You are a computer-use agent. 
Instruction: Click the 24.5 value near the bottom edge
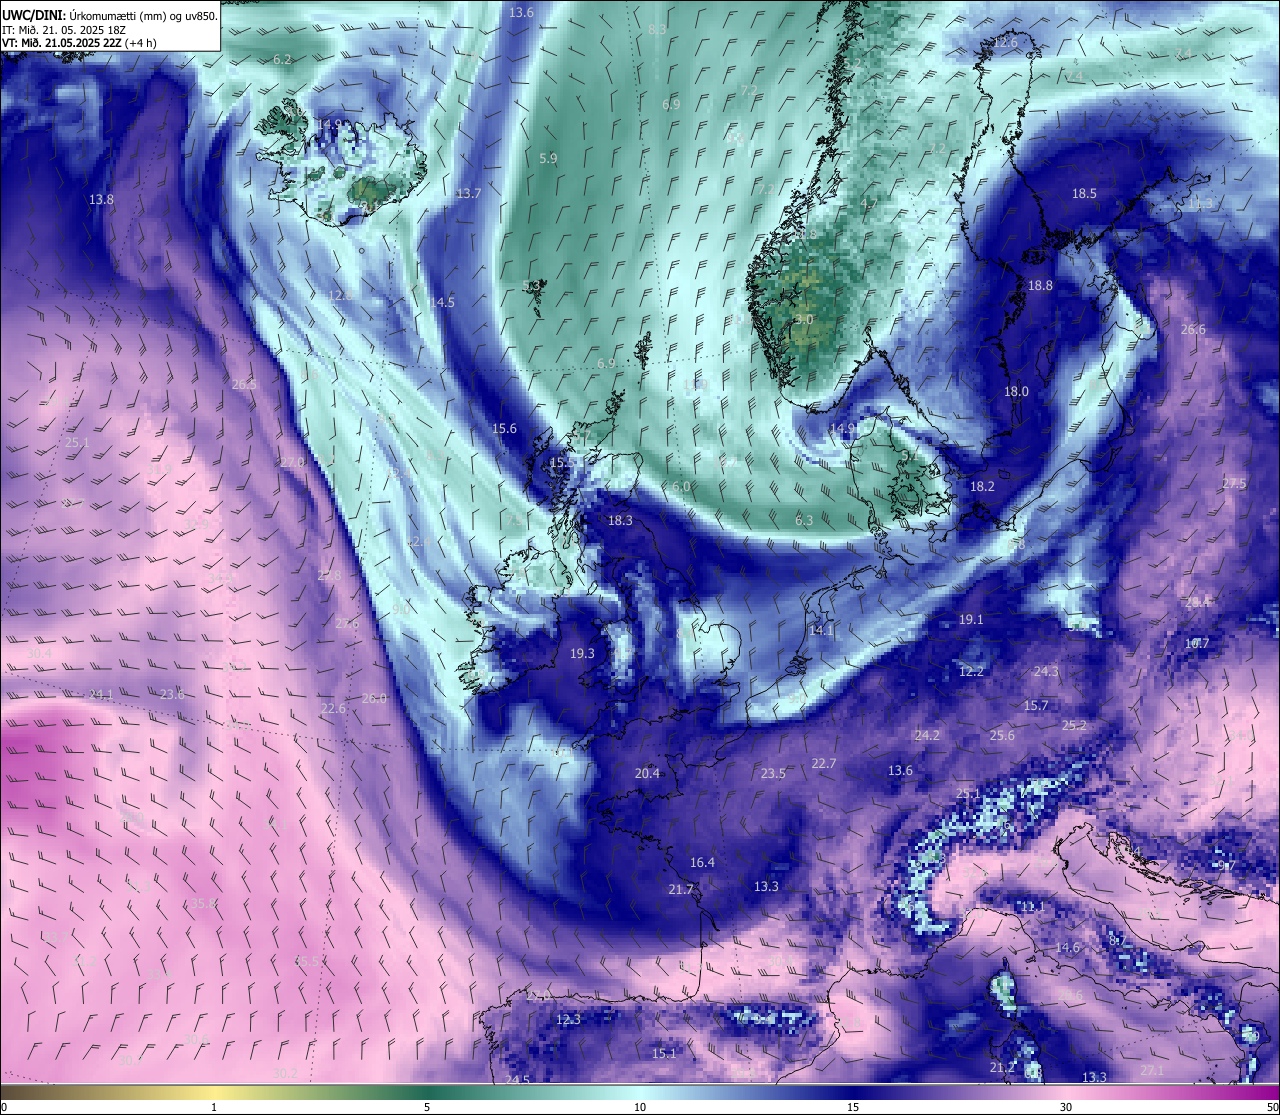pos(517,1081)
